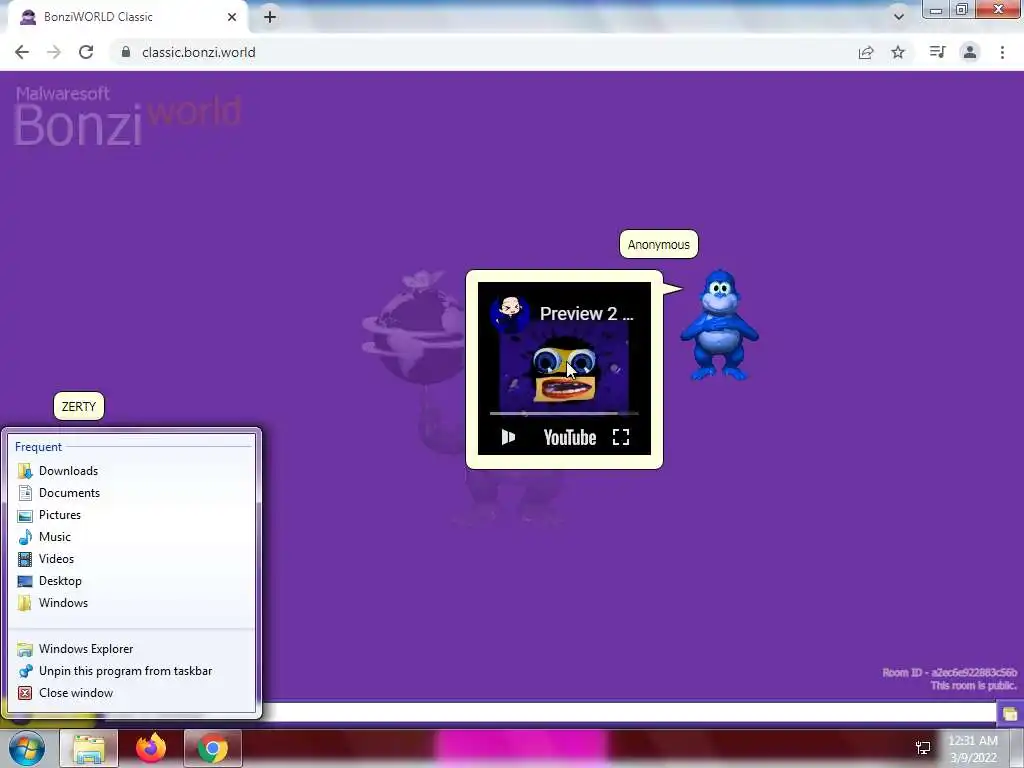Click the Room ID text
1024x768 pixels.
click(x=950, y=672)
